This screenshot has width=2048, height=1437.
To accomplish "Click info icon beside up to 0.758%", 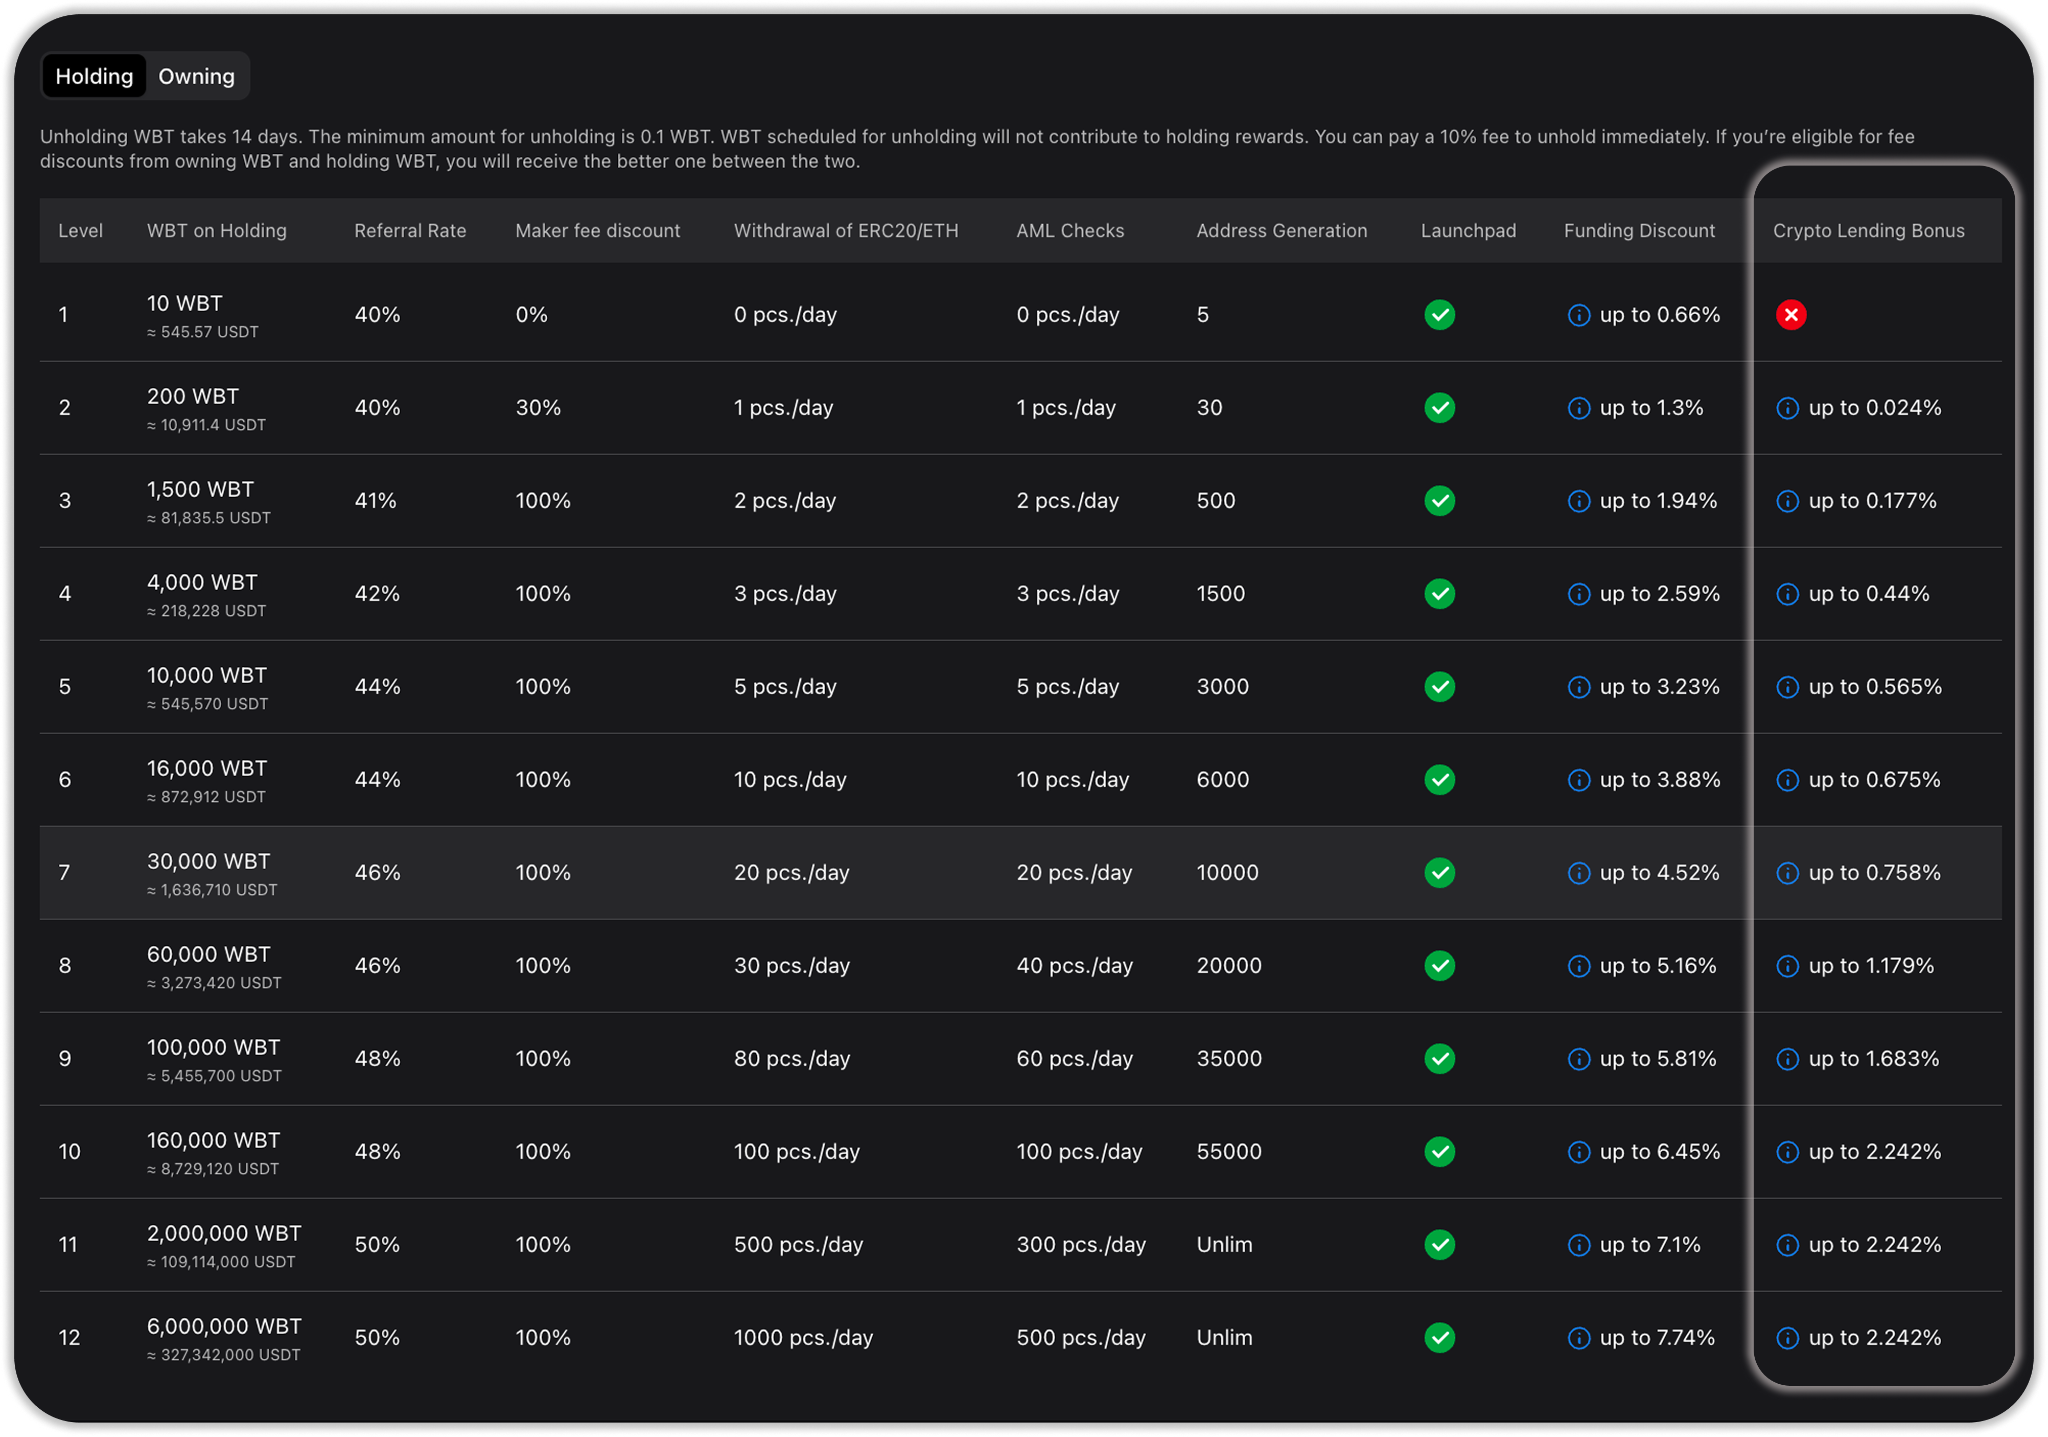I will pyautogui.click(x=1787, y=873).
